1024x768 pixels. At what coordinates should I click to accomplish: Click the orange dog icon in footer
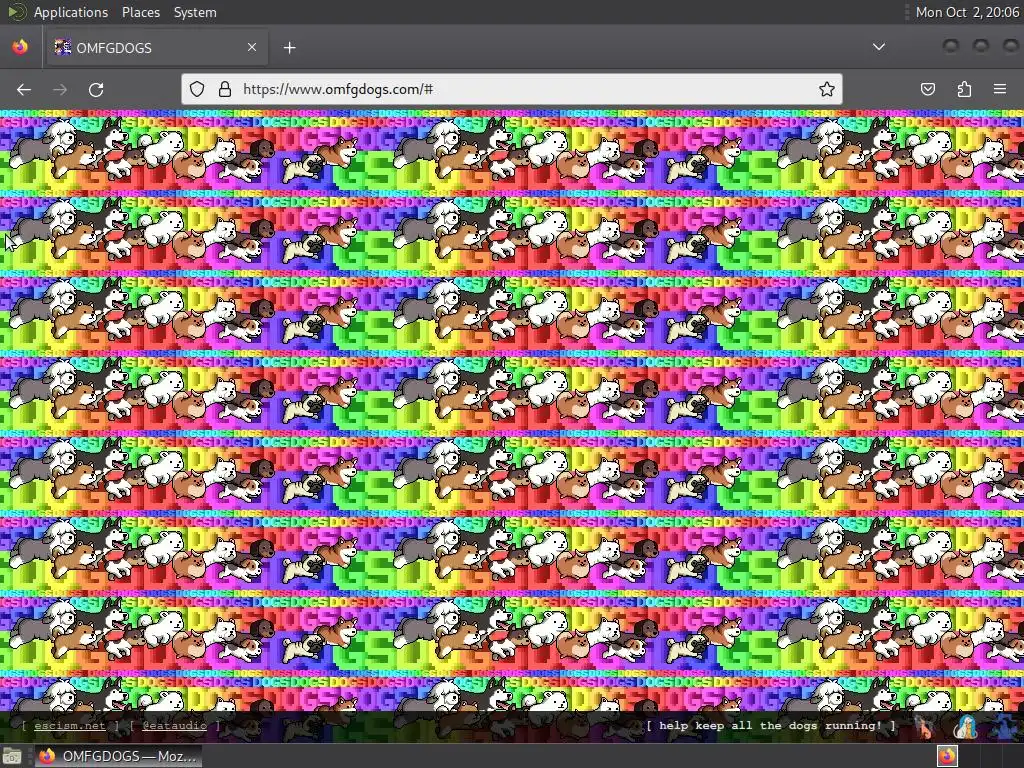[x=925, y=726]
